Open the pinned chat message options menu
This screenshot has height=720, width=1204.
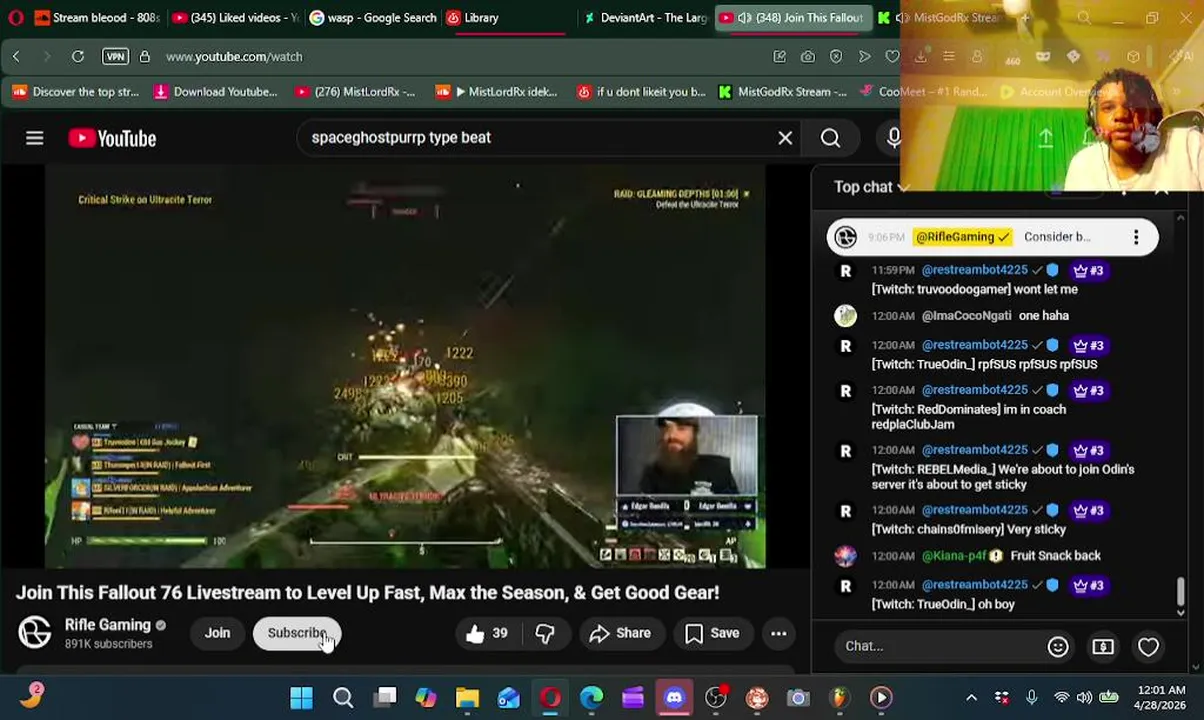pos(1136,237)
